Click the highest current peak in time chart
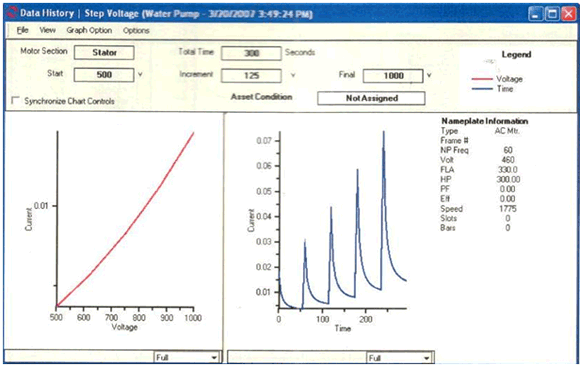Screen dimensions: 580x366 (384, 132)
